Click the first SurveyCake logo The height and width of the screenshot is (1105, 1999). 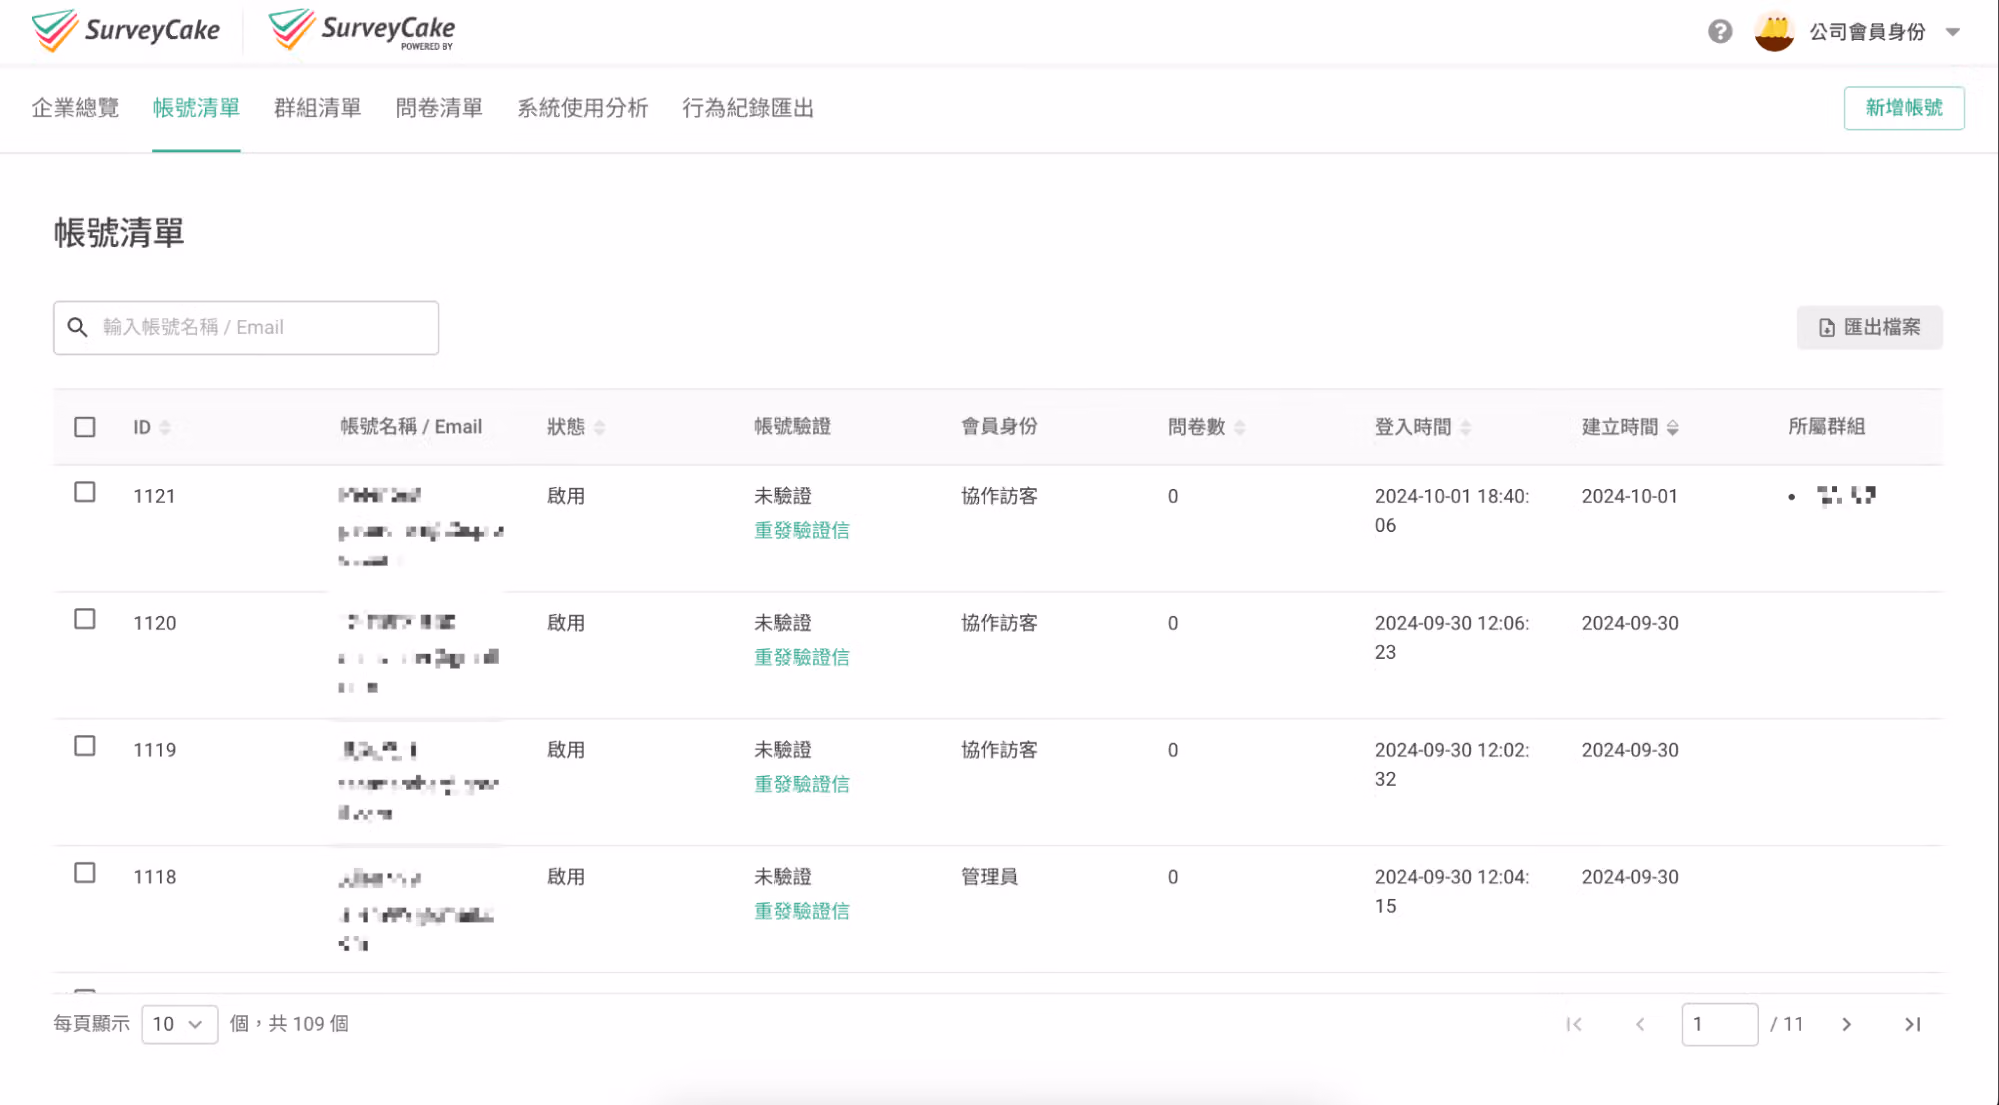126,31
